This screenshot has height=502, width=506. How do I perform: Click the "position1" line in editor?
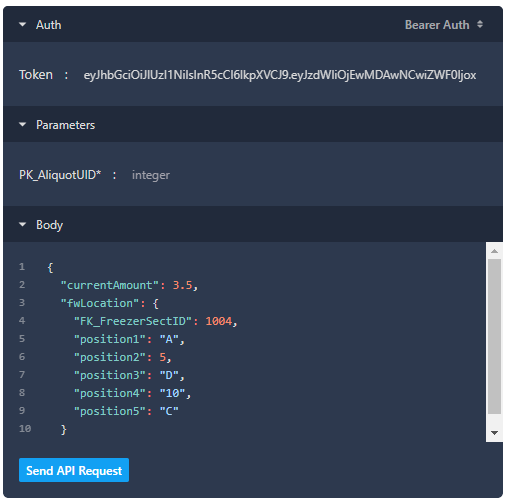click(x=129, y=339)
